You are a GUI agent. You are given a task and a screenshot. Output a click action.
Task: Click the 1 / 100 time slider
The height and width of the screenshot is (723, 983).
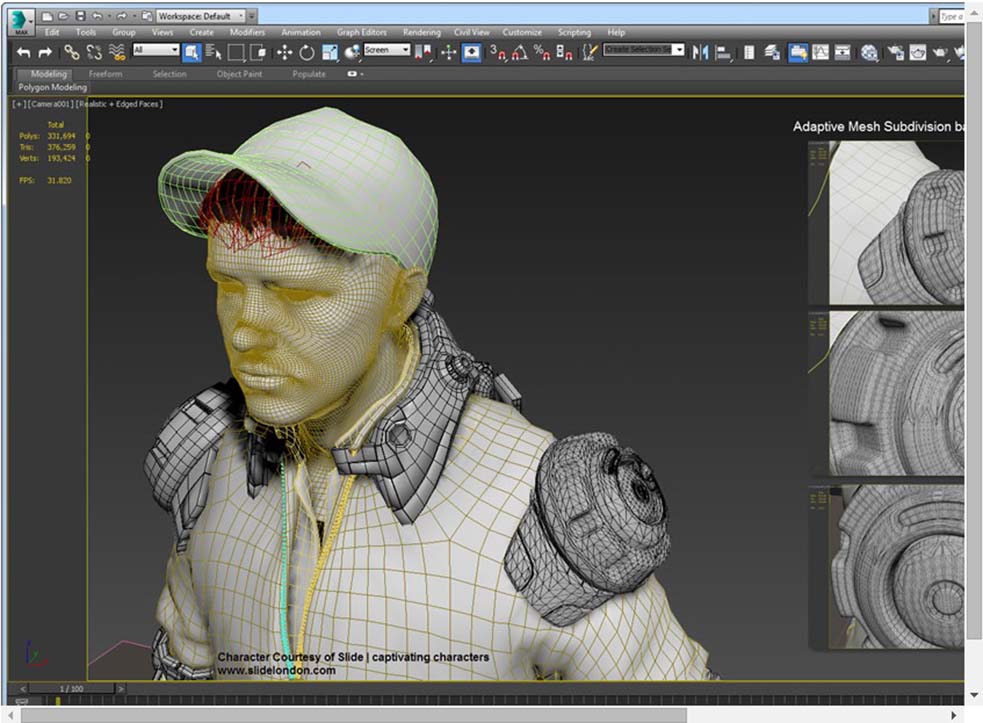pyautogui.click(x=72, y=689)
